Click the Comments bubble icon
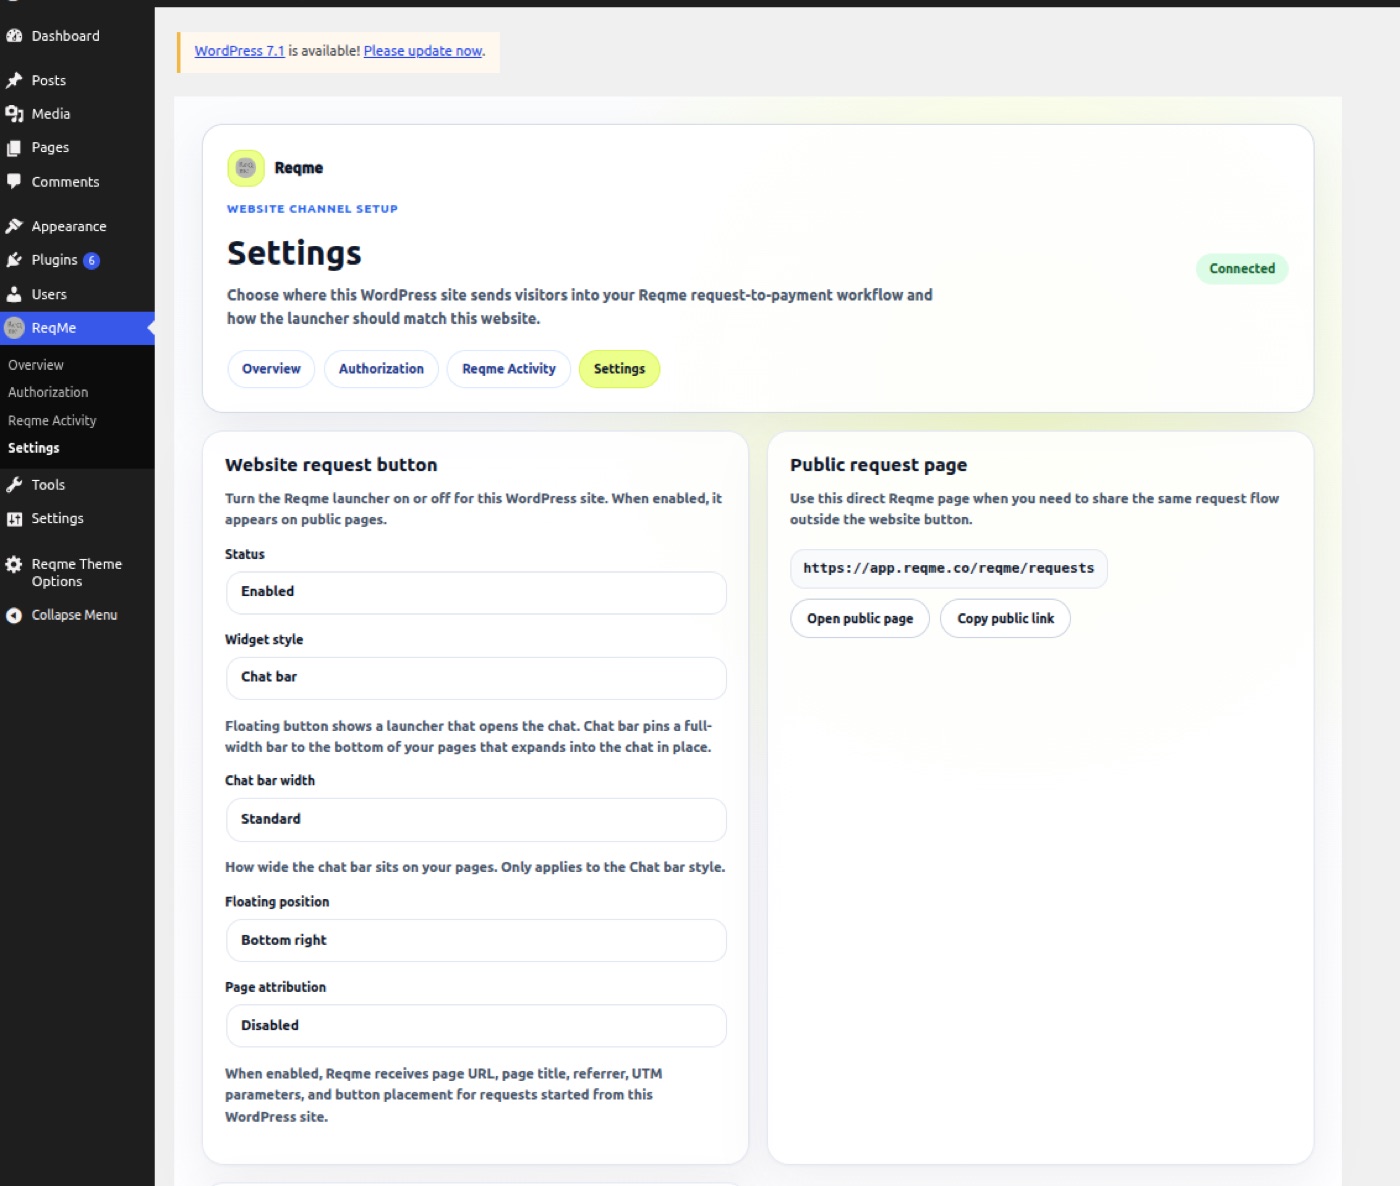Viewport: 1400px width, 1186px height. pyautogui.click(x=14, y=182)
